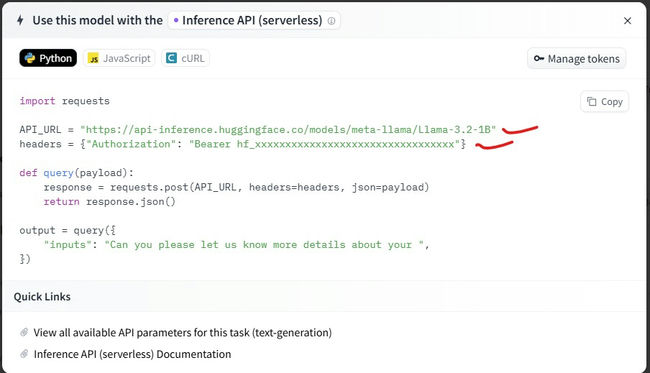Click the 'Use this model with the' title

97,20
